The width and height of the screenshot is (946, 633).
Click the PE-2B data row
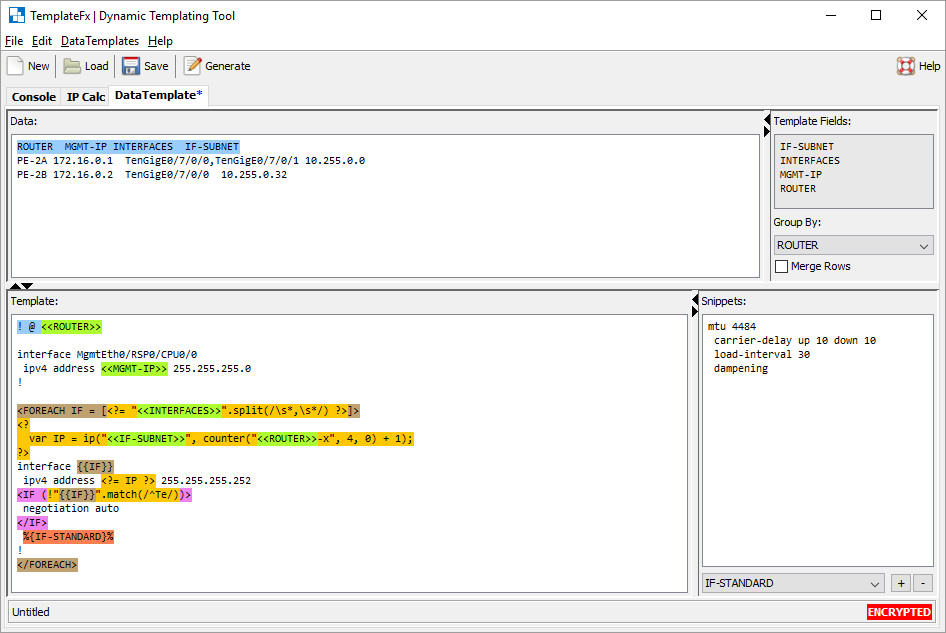tap(152, 174)
